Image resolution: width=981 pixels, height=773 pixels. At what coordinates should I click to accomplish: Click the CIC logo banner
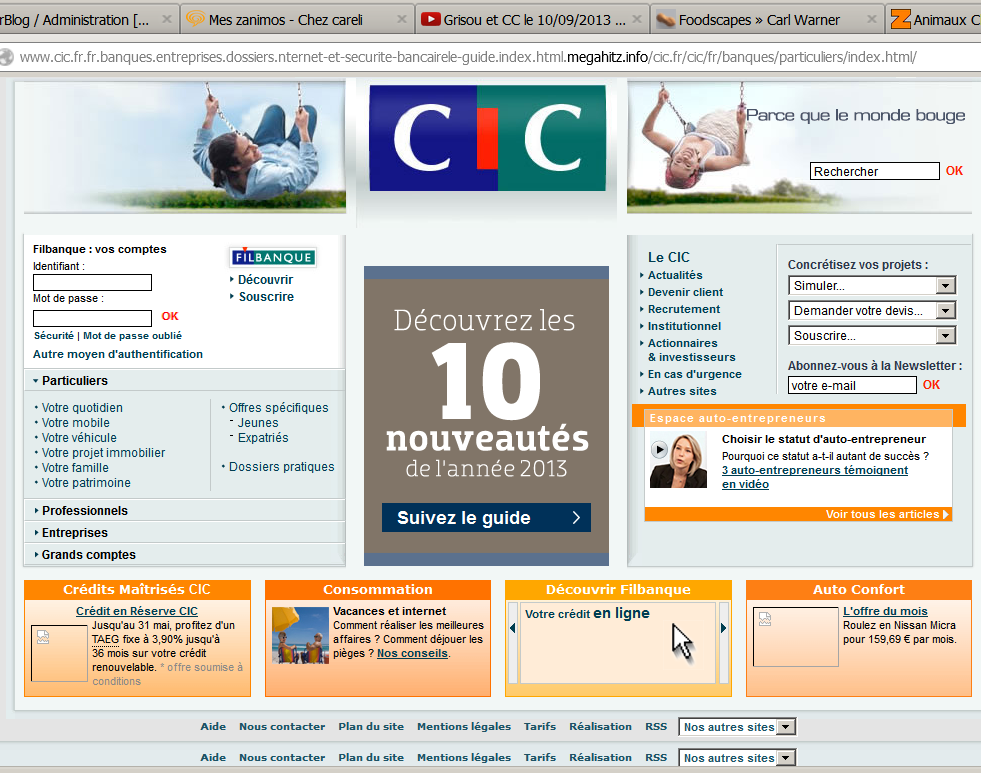(x=487, y=138)
